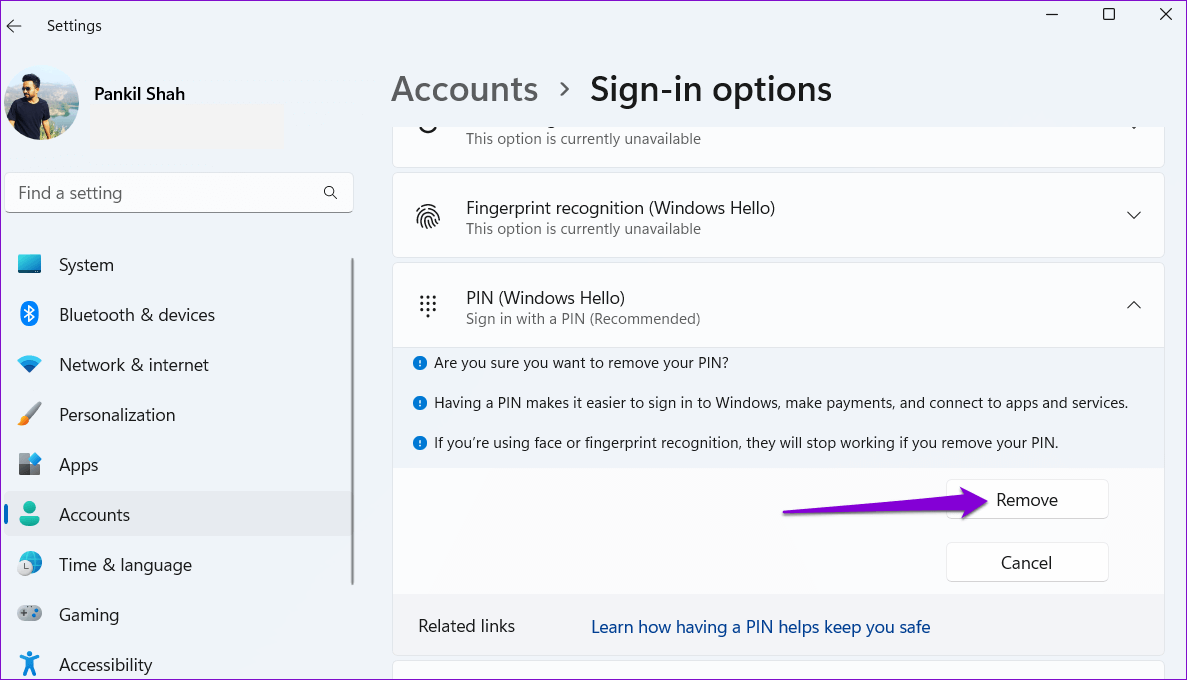Click the Personalization paintbrush icon
The height and width of the screenshot is (680, 1187).
pos(30,414)
